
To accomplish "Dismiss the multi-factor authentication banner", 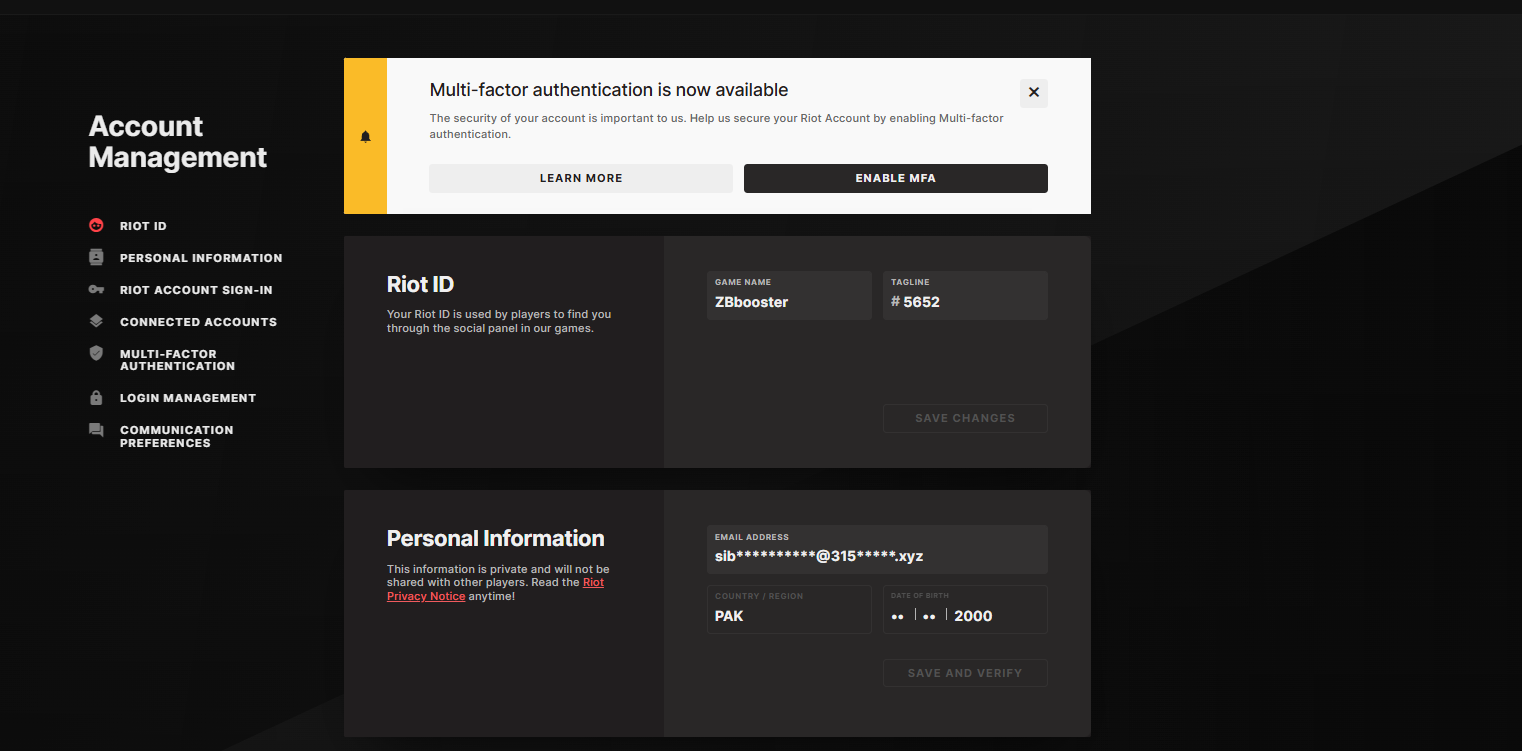I will pyautogui.click(x=1034, y=93).
